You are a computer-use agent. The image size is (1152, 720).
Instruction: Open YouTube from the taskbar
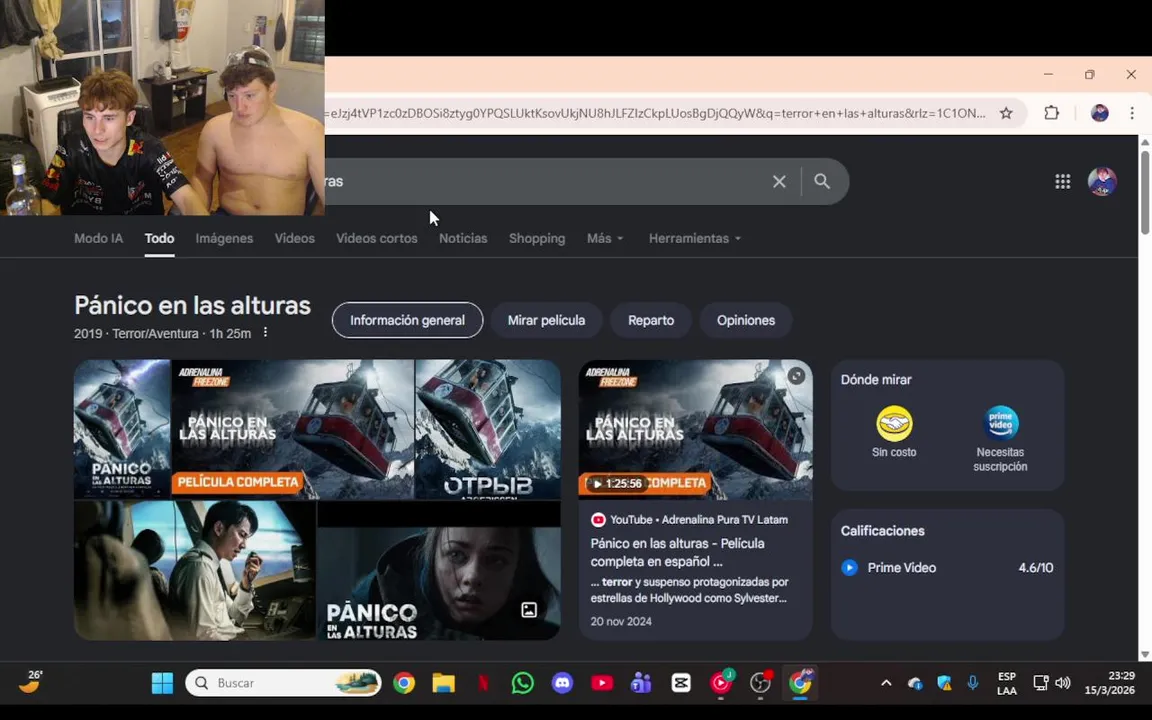tap(602, 683)
